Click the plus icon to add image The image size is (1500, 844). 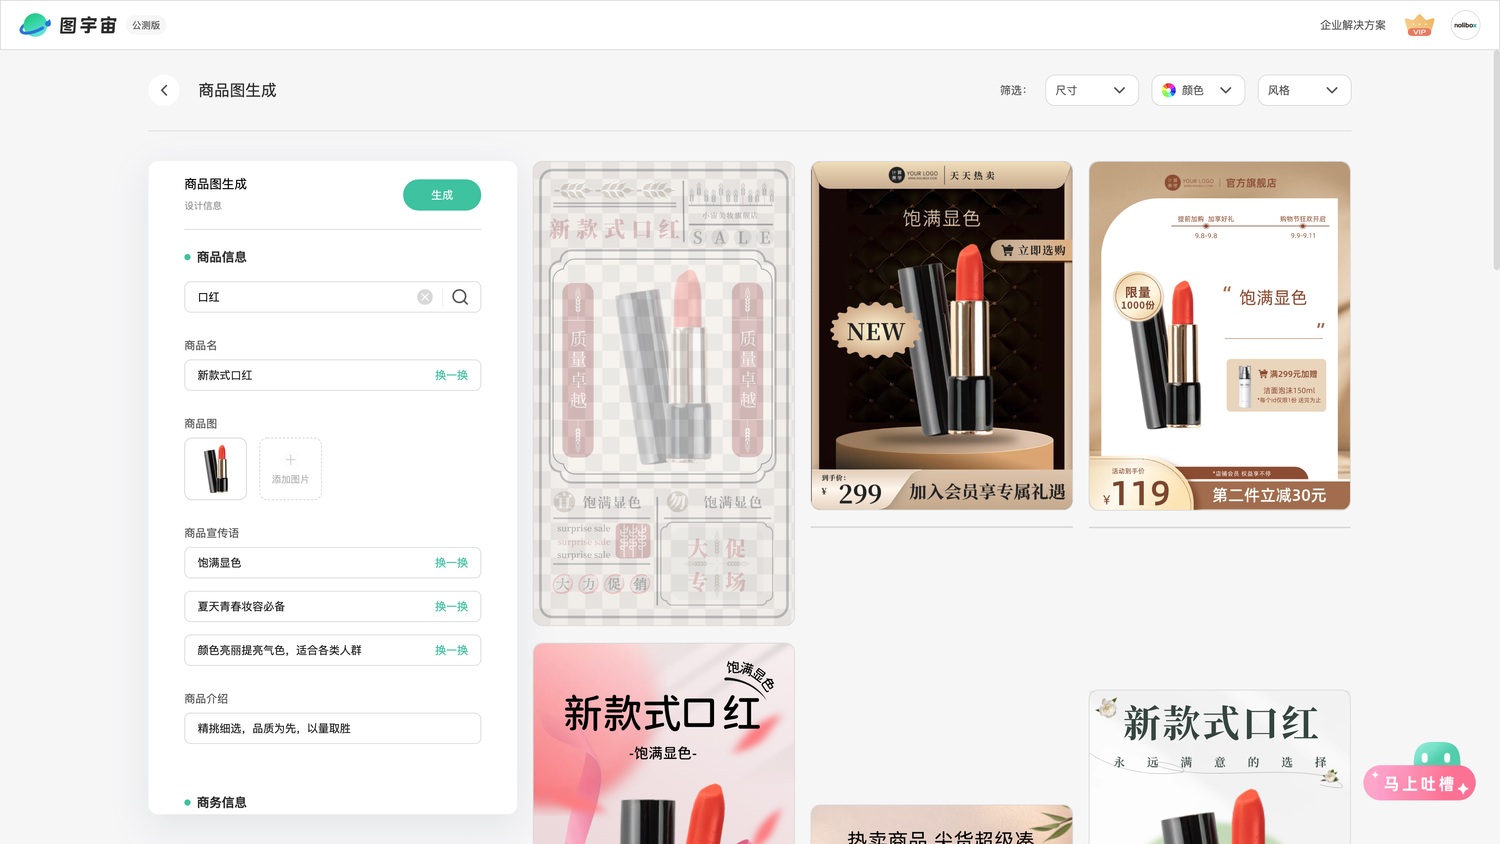[x=290, y=460]
